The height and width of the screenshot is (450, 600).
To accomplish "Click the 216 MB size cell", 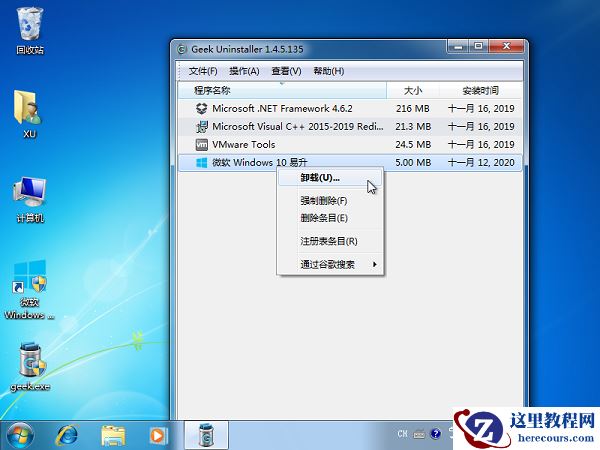I will coord(412,109).
